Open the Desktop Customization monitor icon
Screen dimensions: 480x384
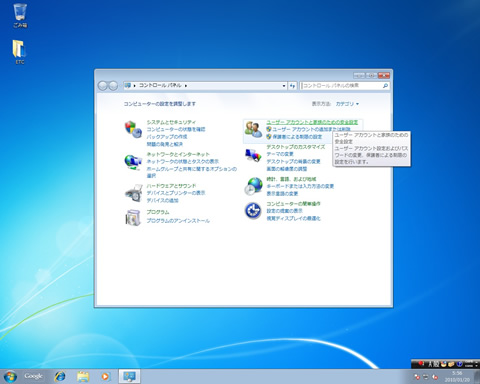pyautogui.click(x=253, y=155)
